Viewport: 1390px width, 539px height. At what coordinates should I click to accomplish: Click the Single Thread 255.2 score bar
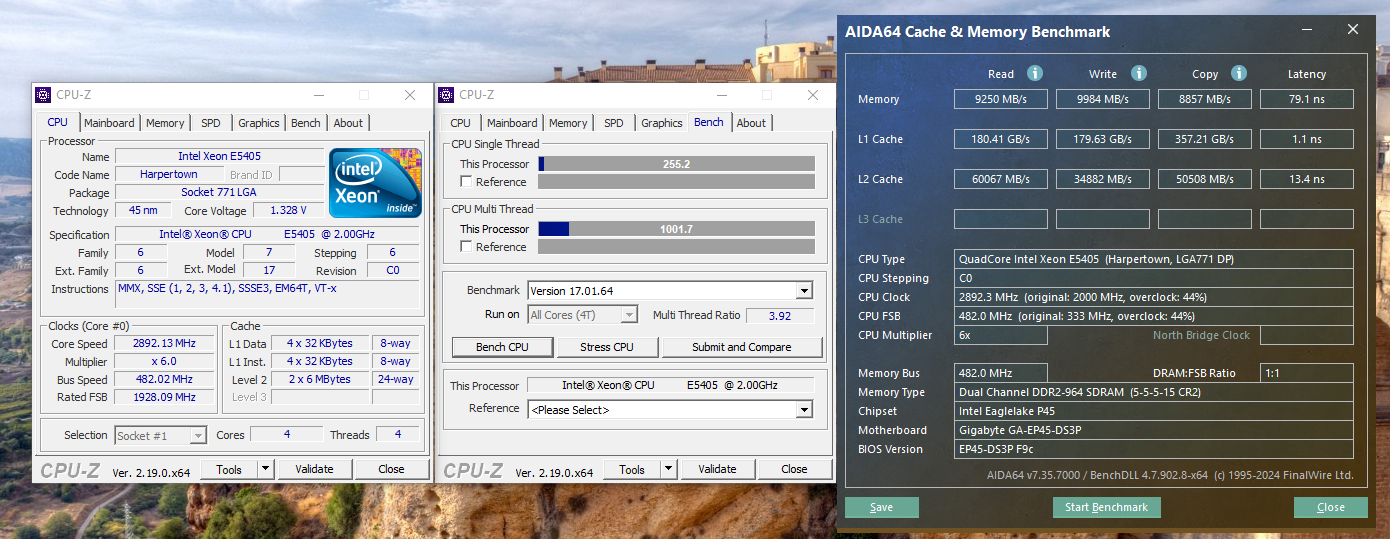(676, 164)
